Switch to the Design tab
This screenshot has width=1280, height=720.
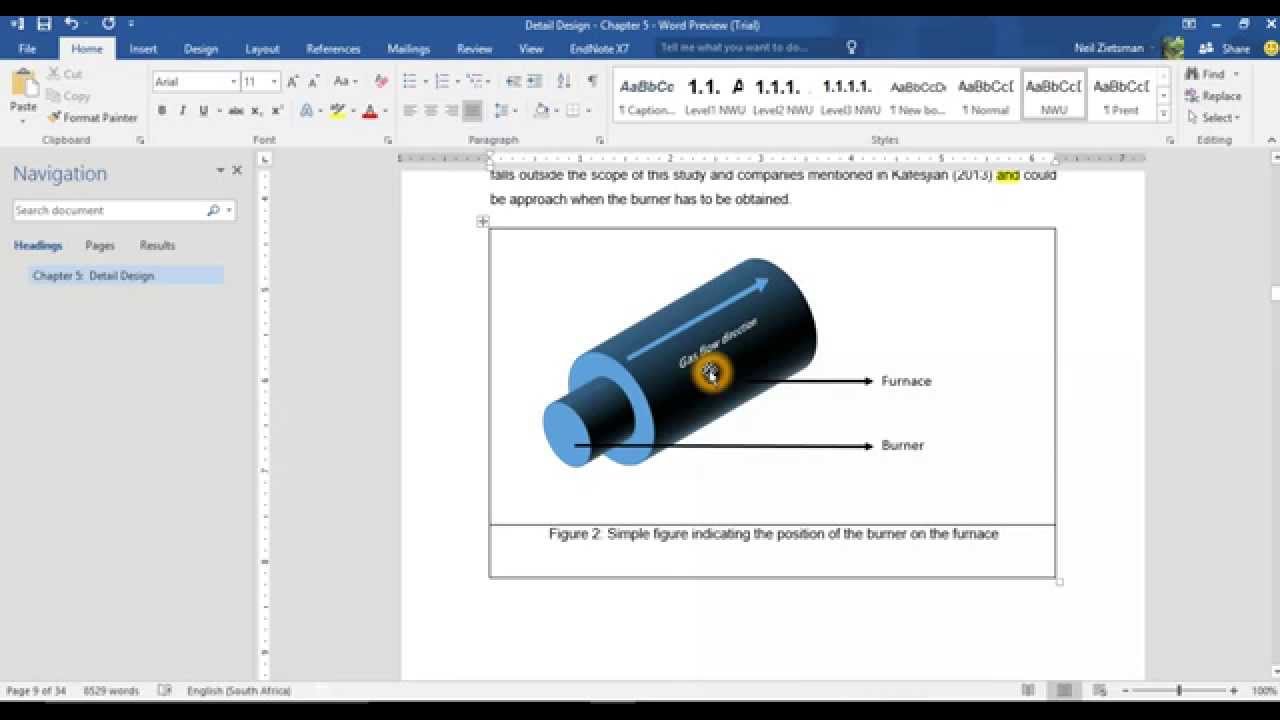201,49
